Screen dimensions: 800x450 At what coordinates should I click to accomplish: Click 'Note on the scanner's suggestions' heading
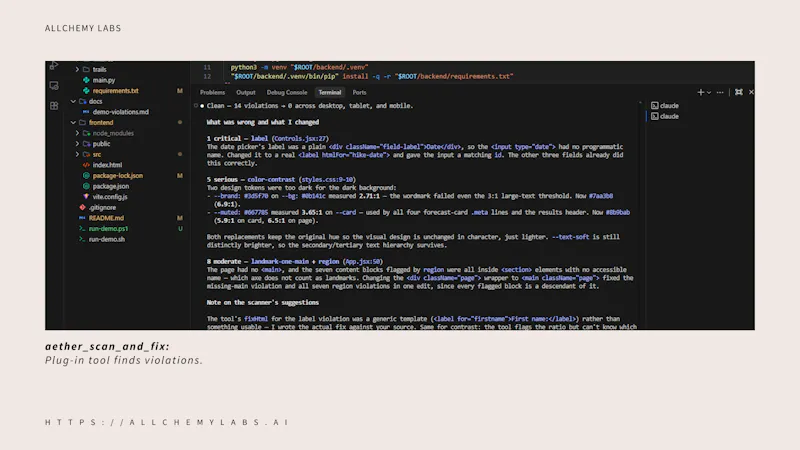coord(263,303)
